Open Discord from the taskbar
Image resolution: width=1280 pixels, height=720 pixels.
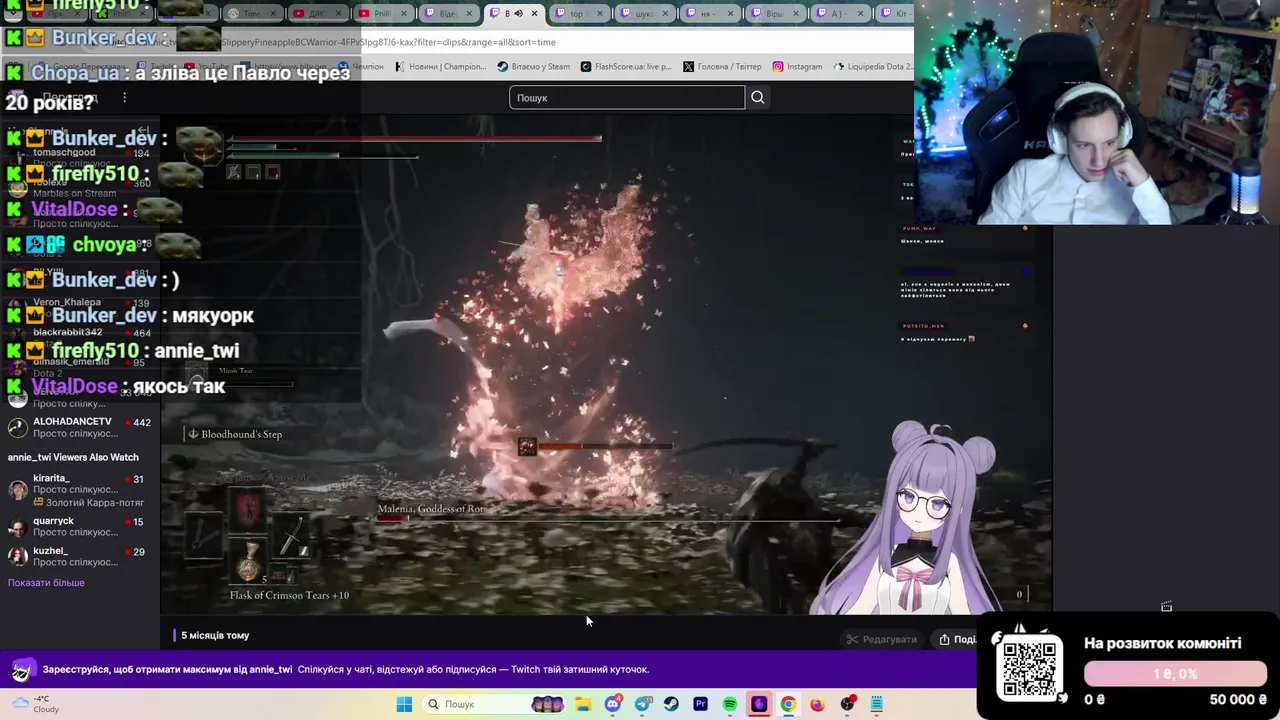point(613,704)
